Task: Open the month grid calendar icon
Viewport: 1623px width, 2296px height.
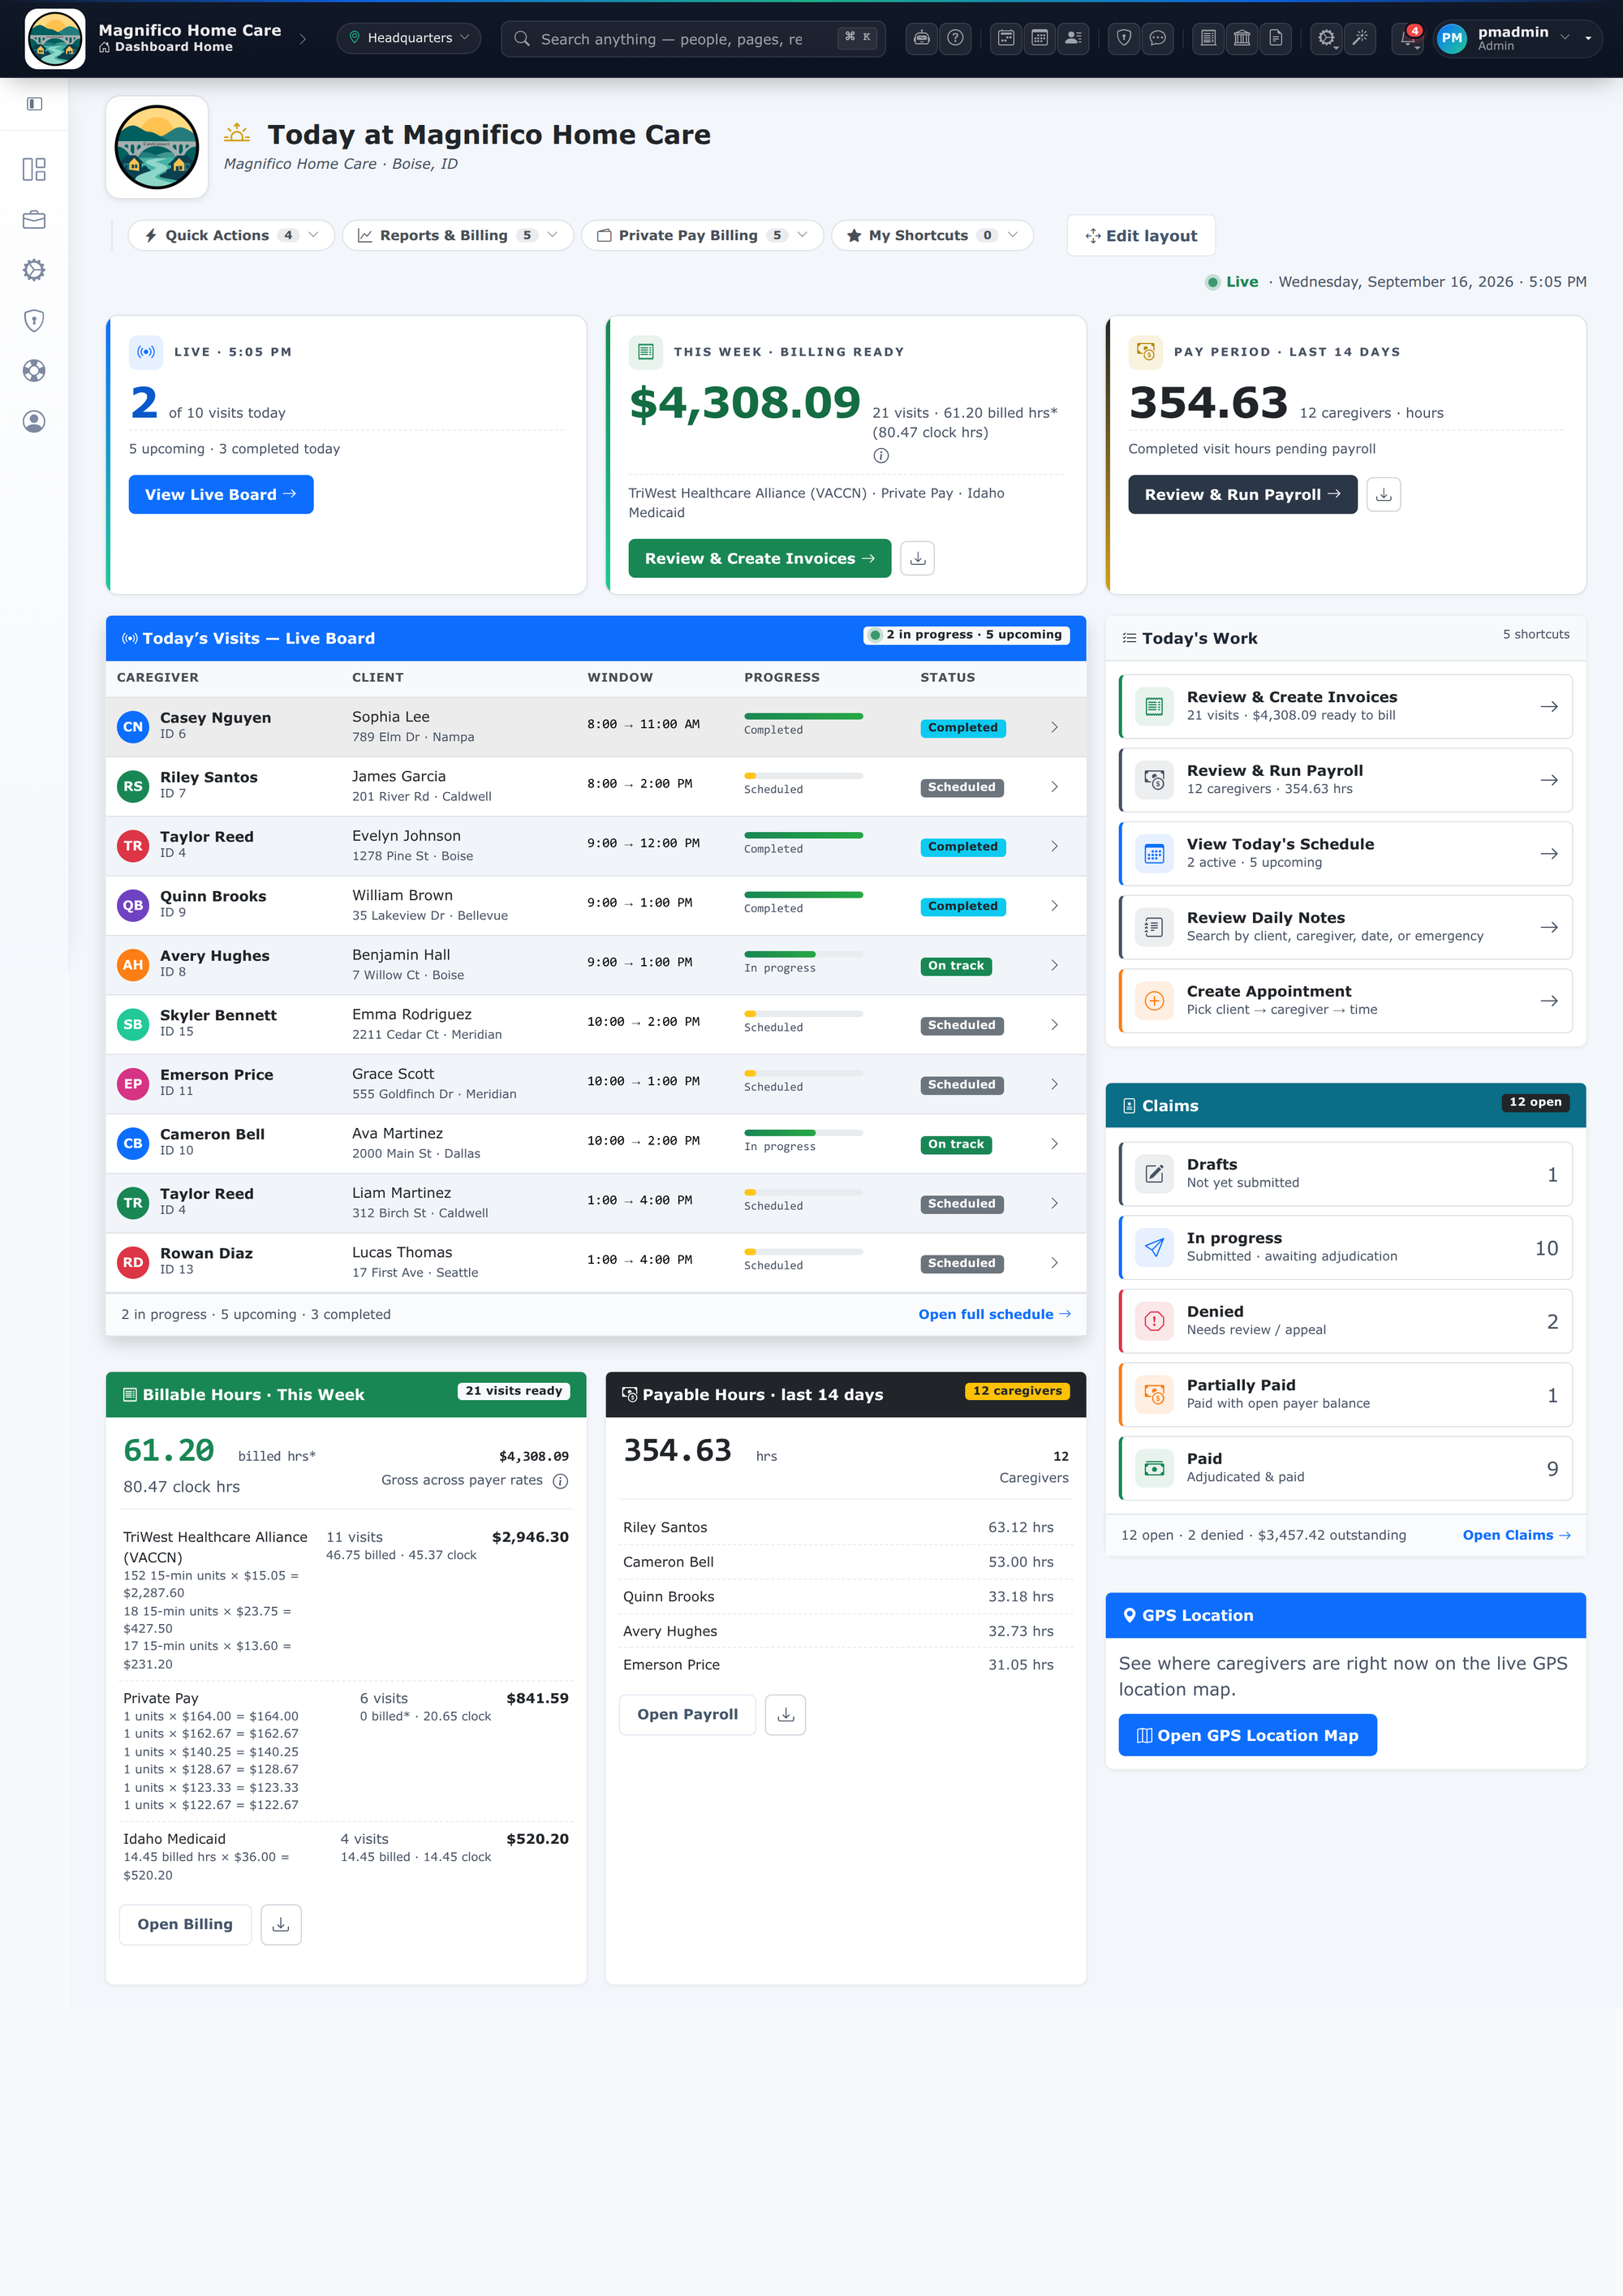Action: coord(1040,38)
